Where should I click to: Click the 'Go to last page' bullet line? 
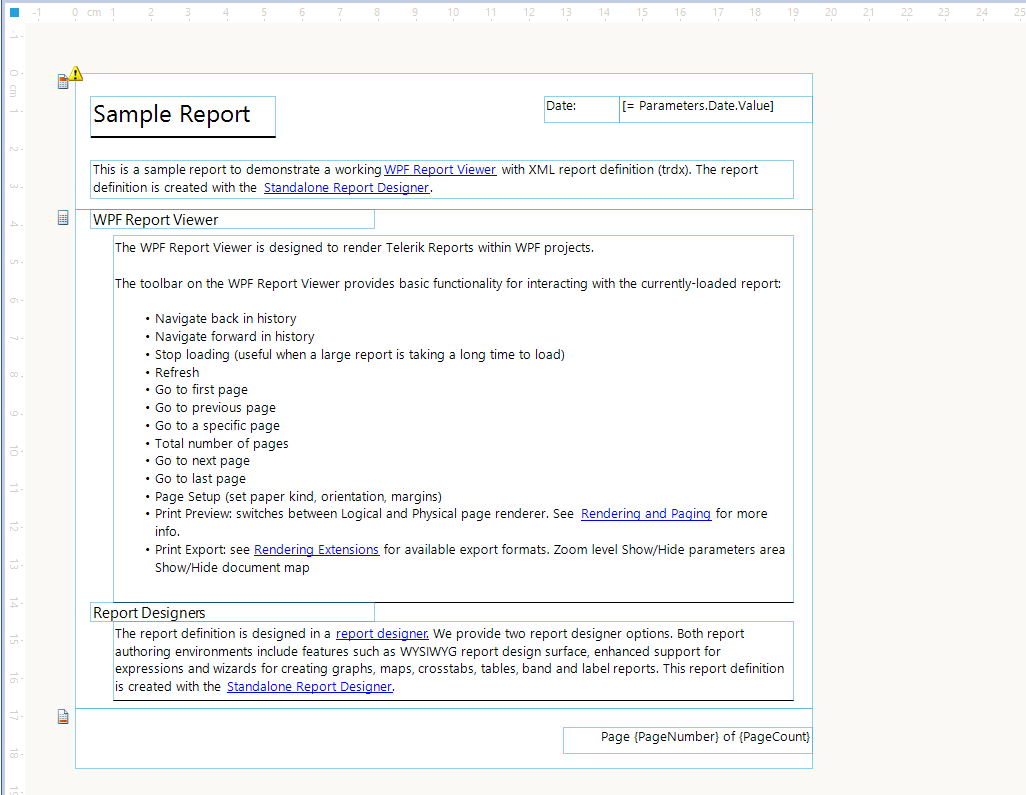200,479
